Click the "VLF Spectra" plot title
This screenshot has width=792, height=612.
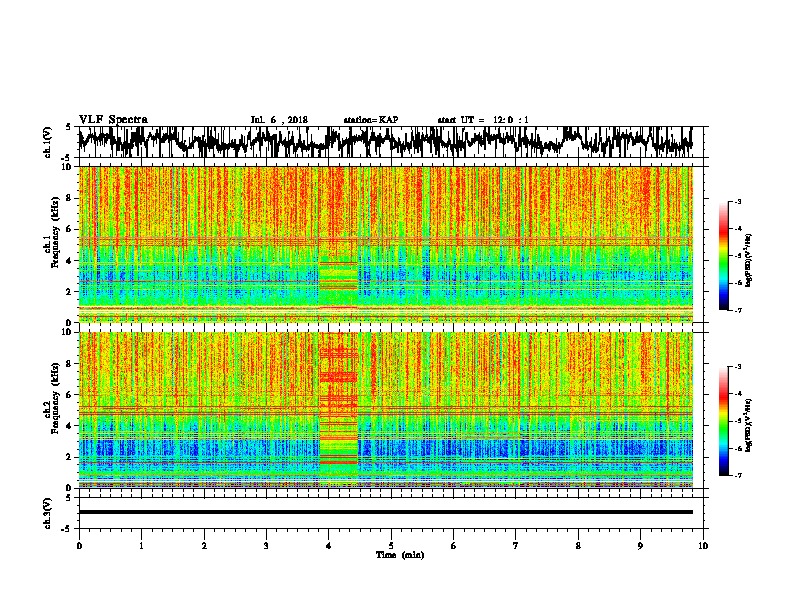click(113, 119)
